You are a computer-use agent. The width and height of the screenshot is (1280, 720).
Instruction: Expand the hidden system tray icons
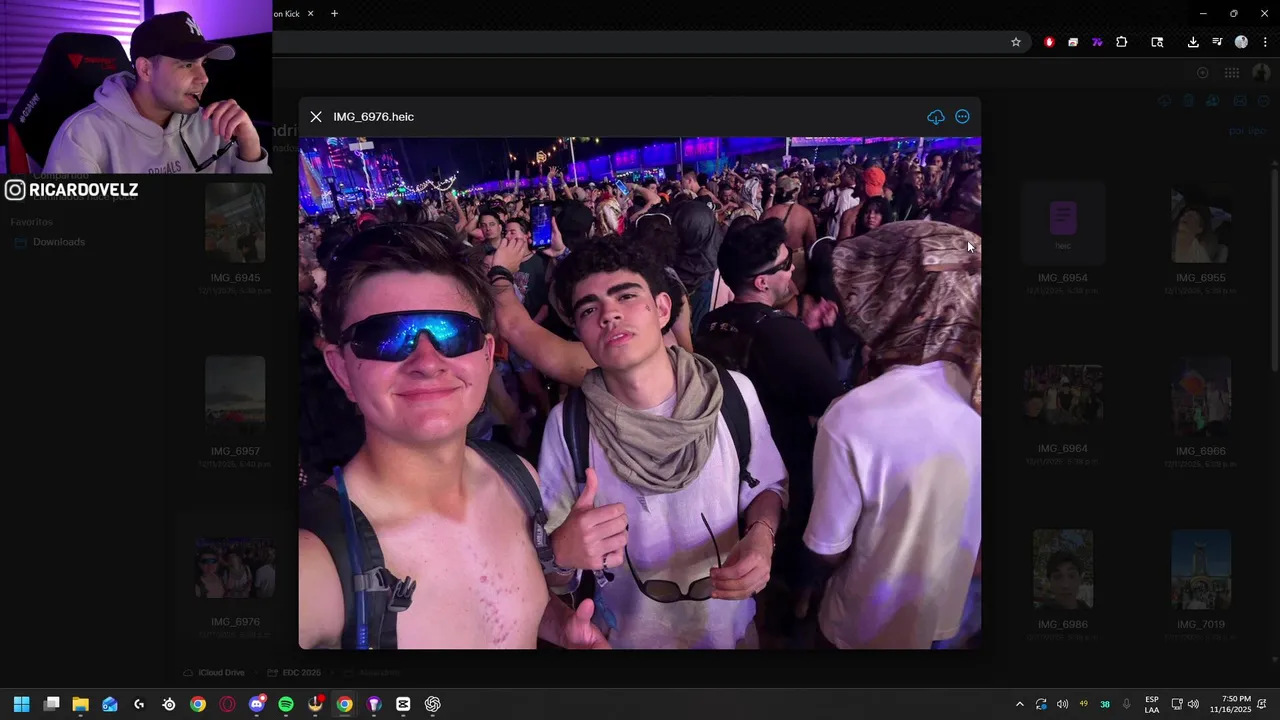[1019, 704]
